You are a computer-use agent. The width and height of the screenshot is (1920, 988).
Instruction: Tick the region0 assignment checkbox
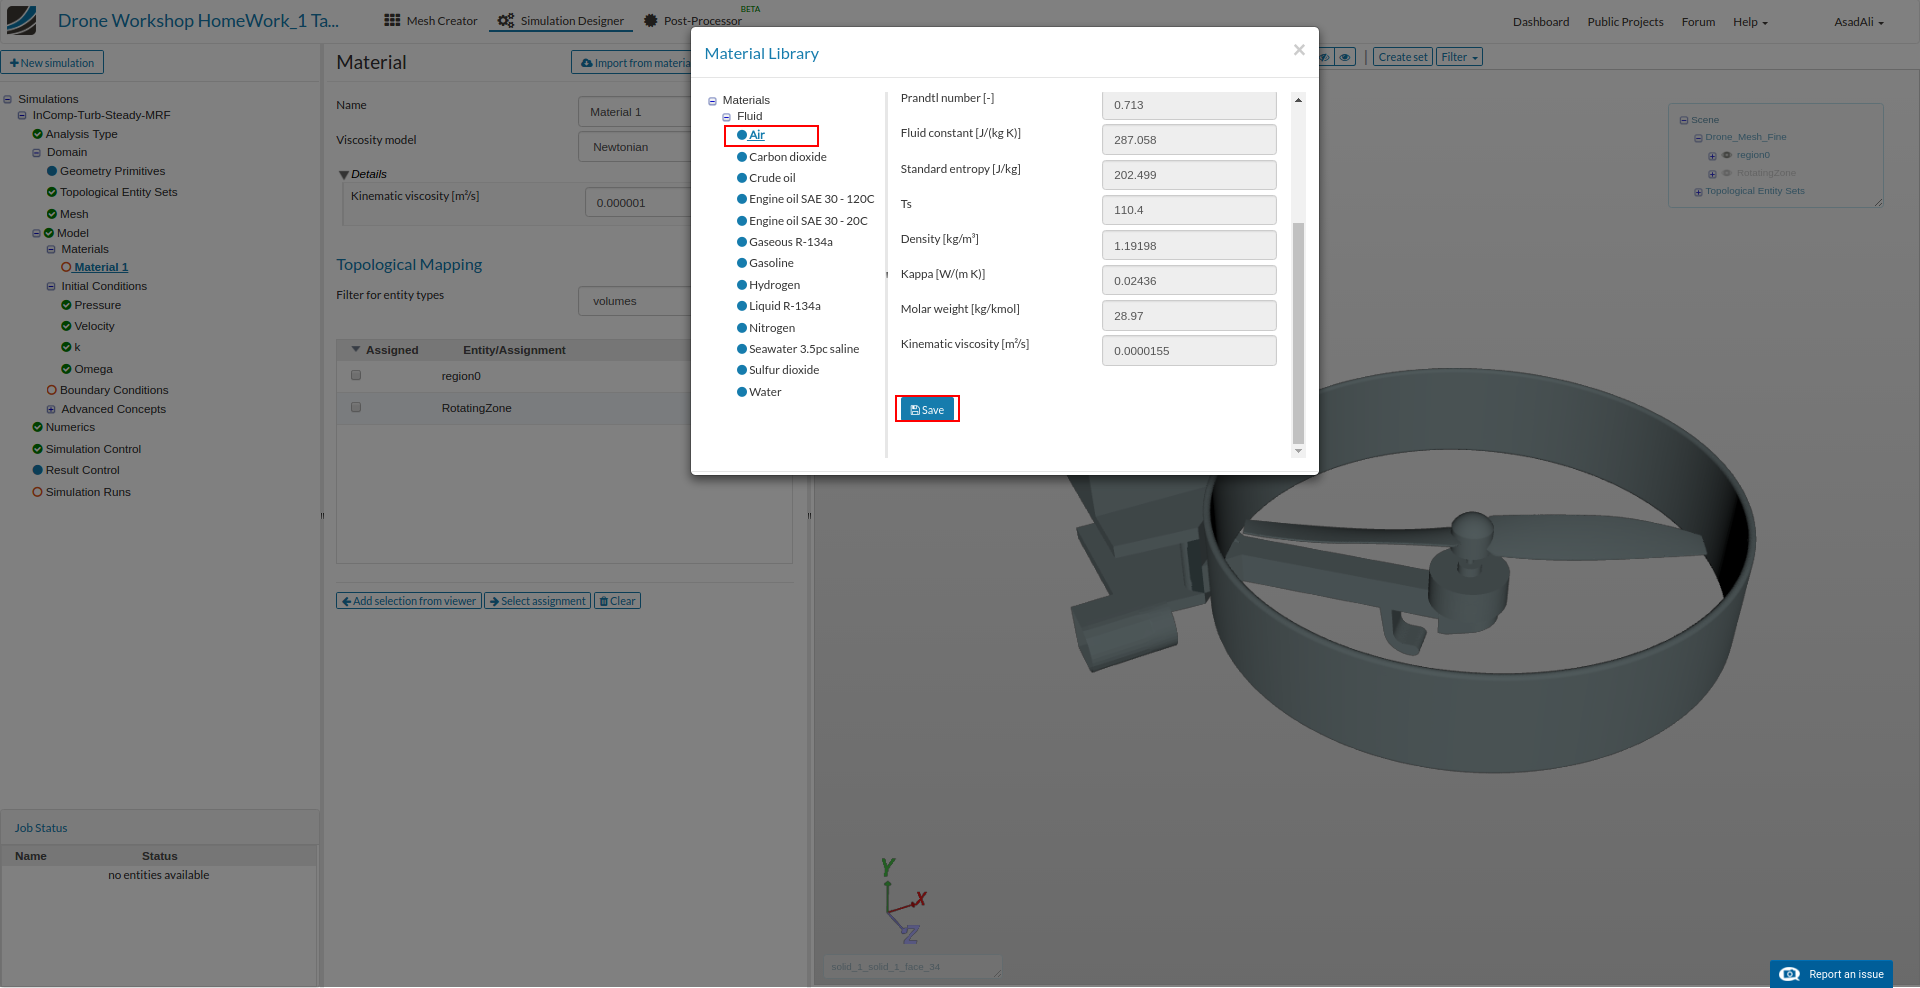(x=356, y=376)
